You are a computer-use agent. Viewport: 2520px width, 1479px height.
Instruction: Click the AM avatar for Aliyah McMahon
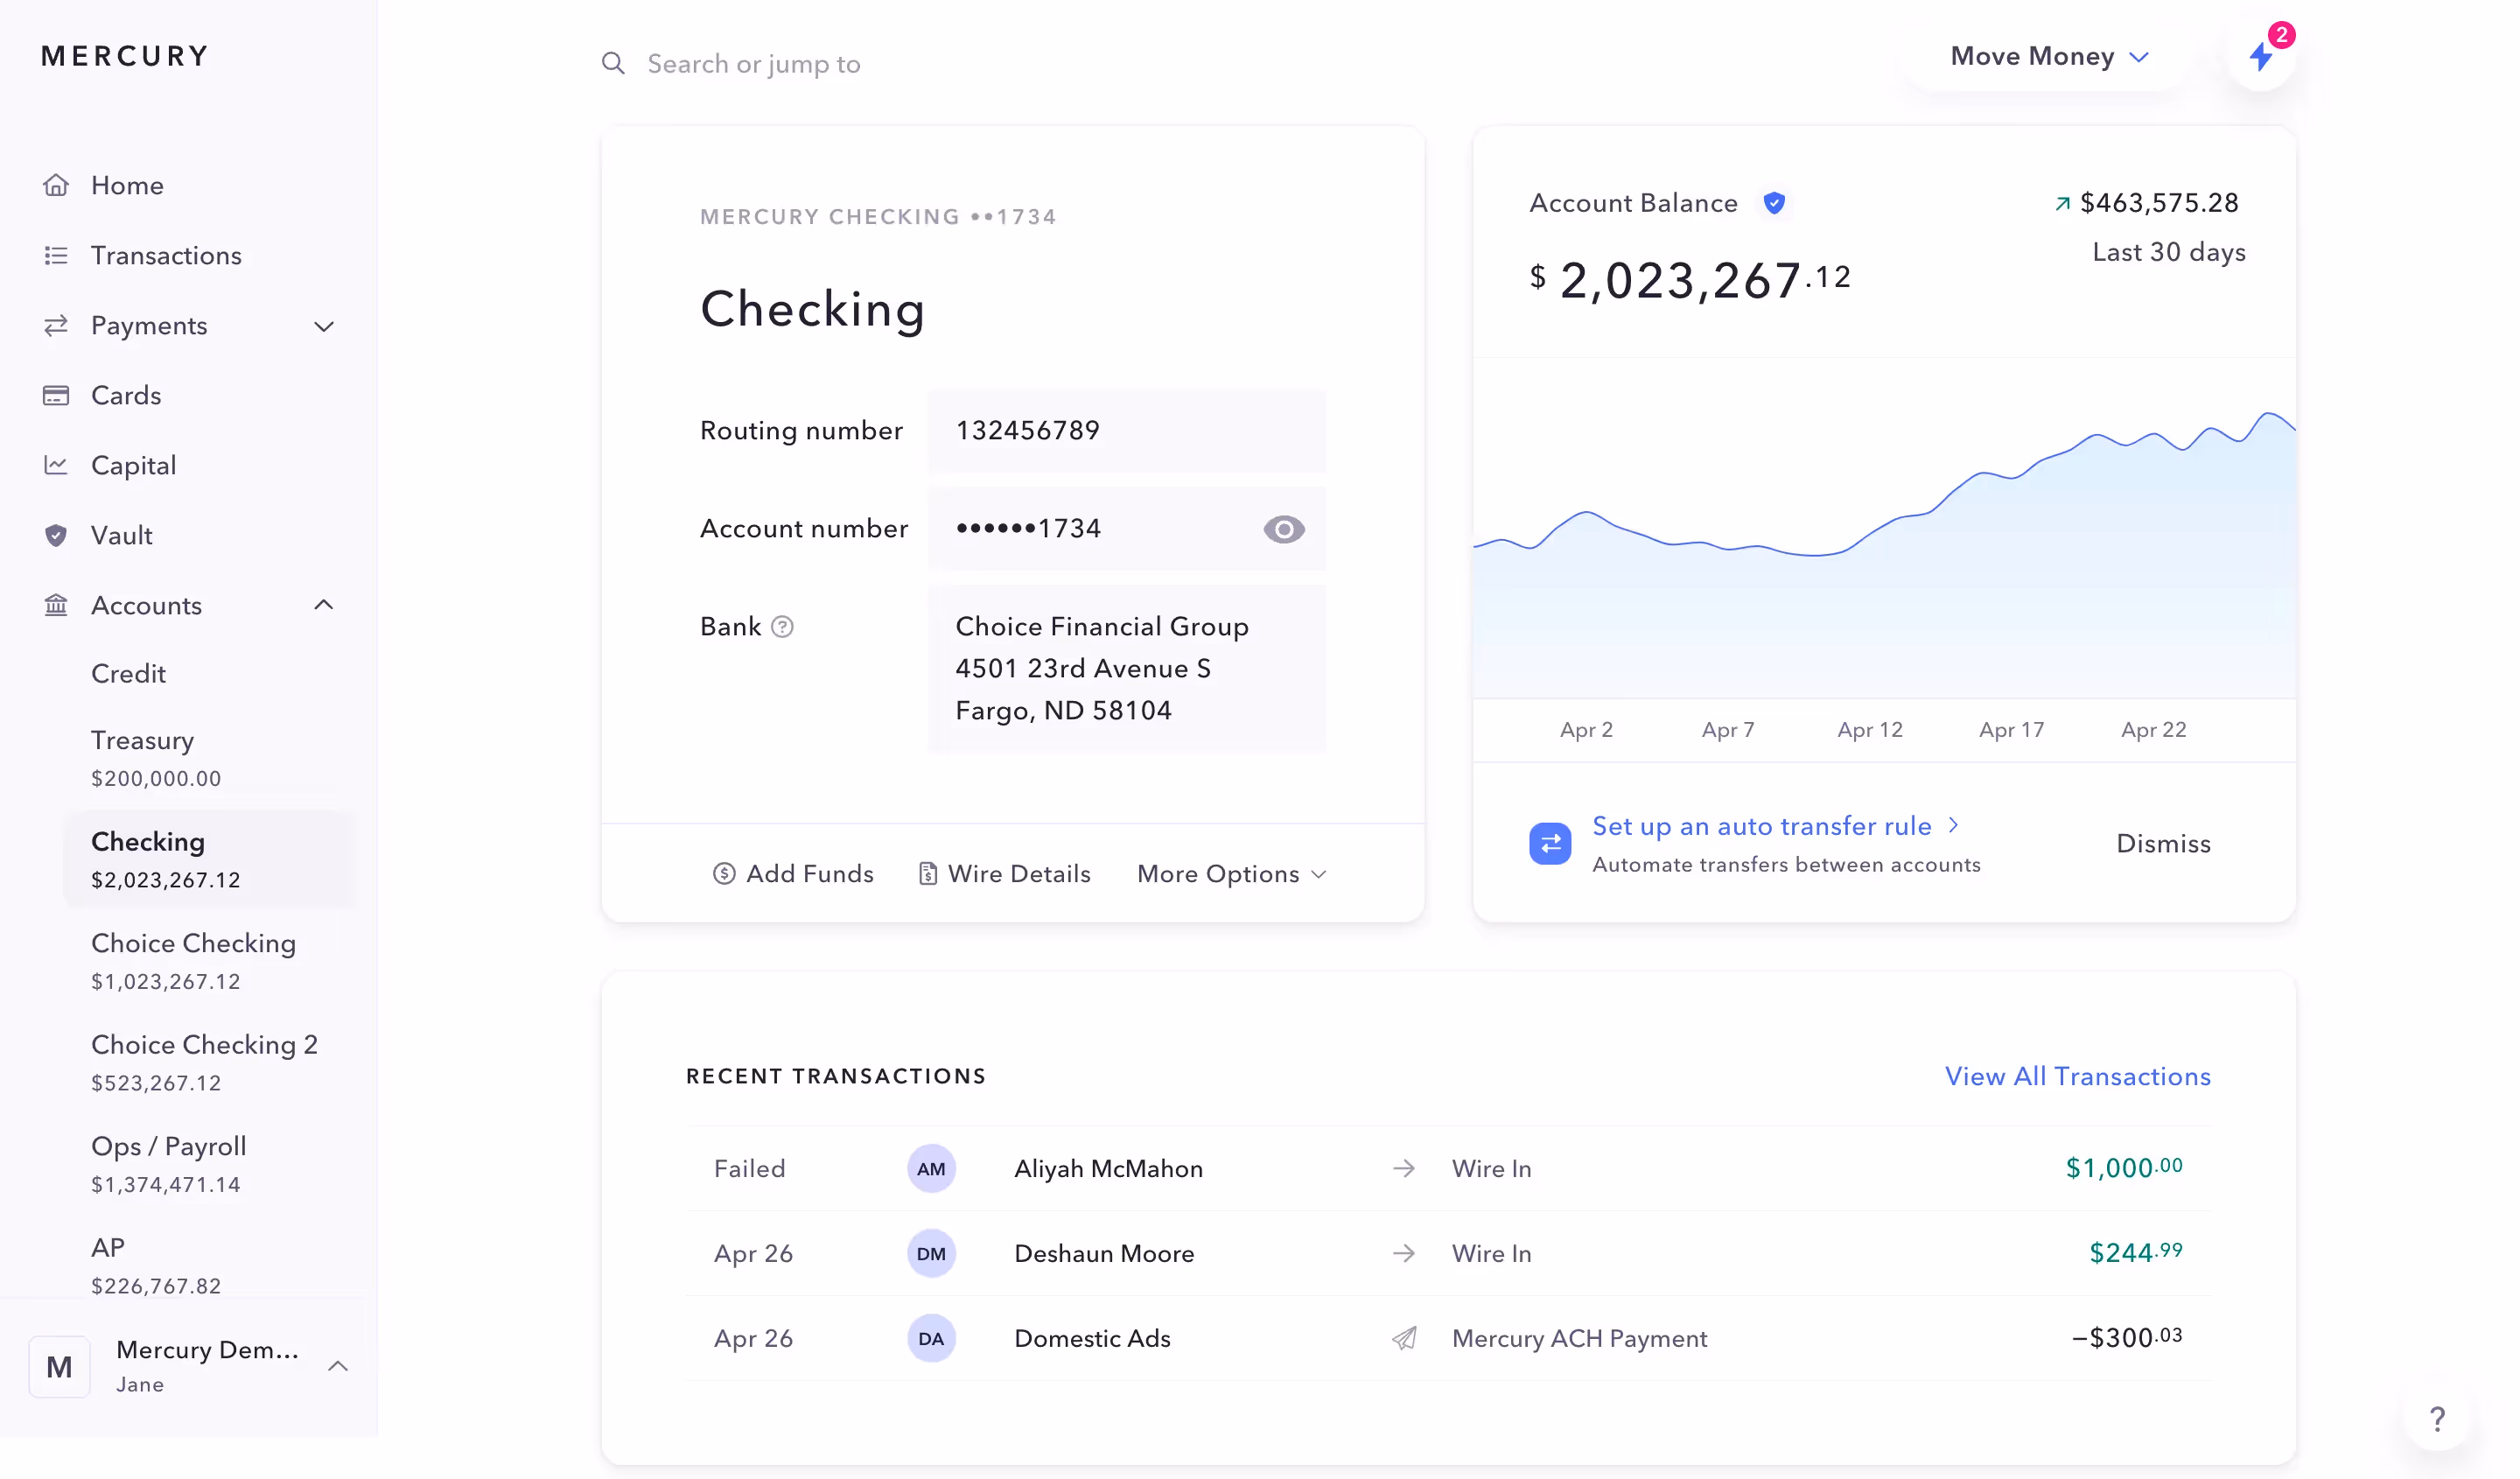click(x=931, y=1169)
